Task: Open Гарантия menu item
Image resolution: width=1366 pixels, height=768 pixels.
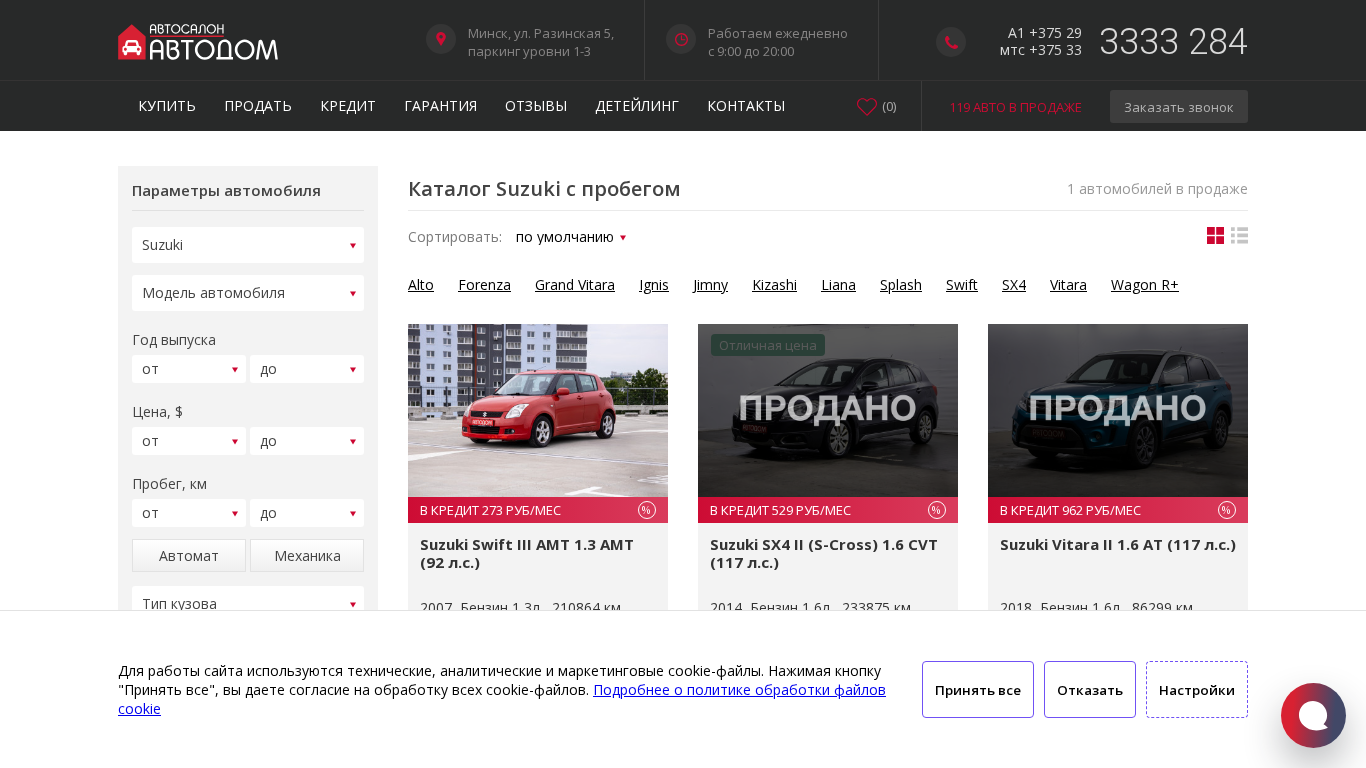Action: tap(440, 106)
